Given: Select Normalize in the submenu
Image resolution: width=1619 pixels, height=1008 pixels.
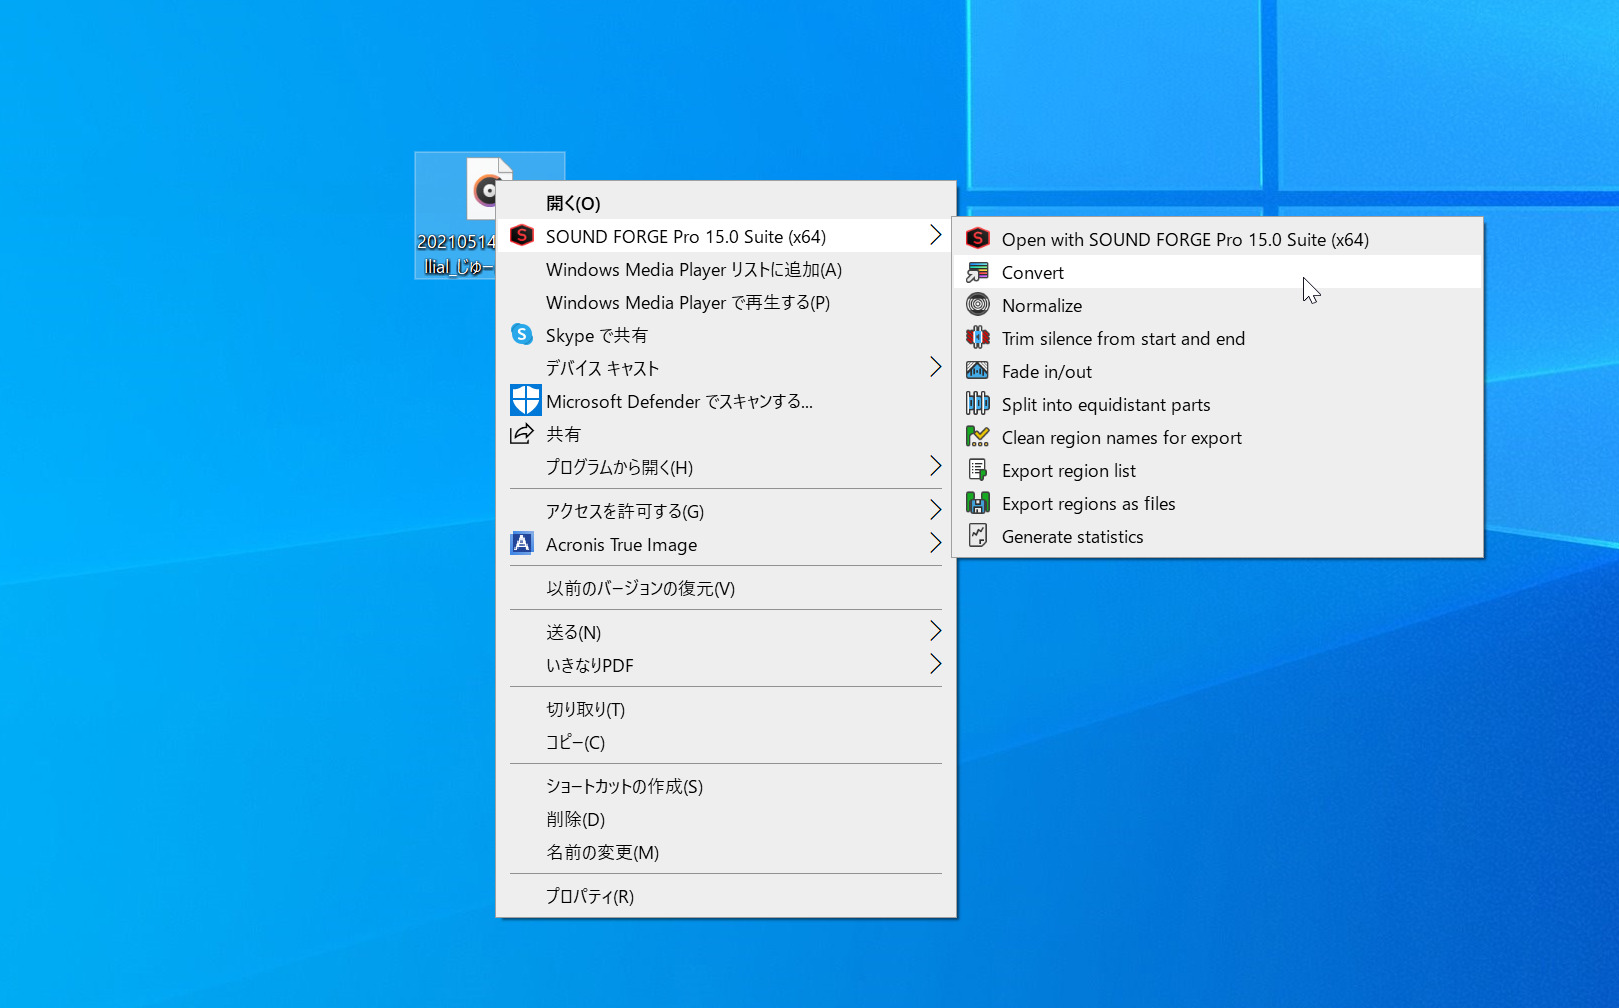Looking at the screenshot, I should pos(1218,305).
